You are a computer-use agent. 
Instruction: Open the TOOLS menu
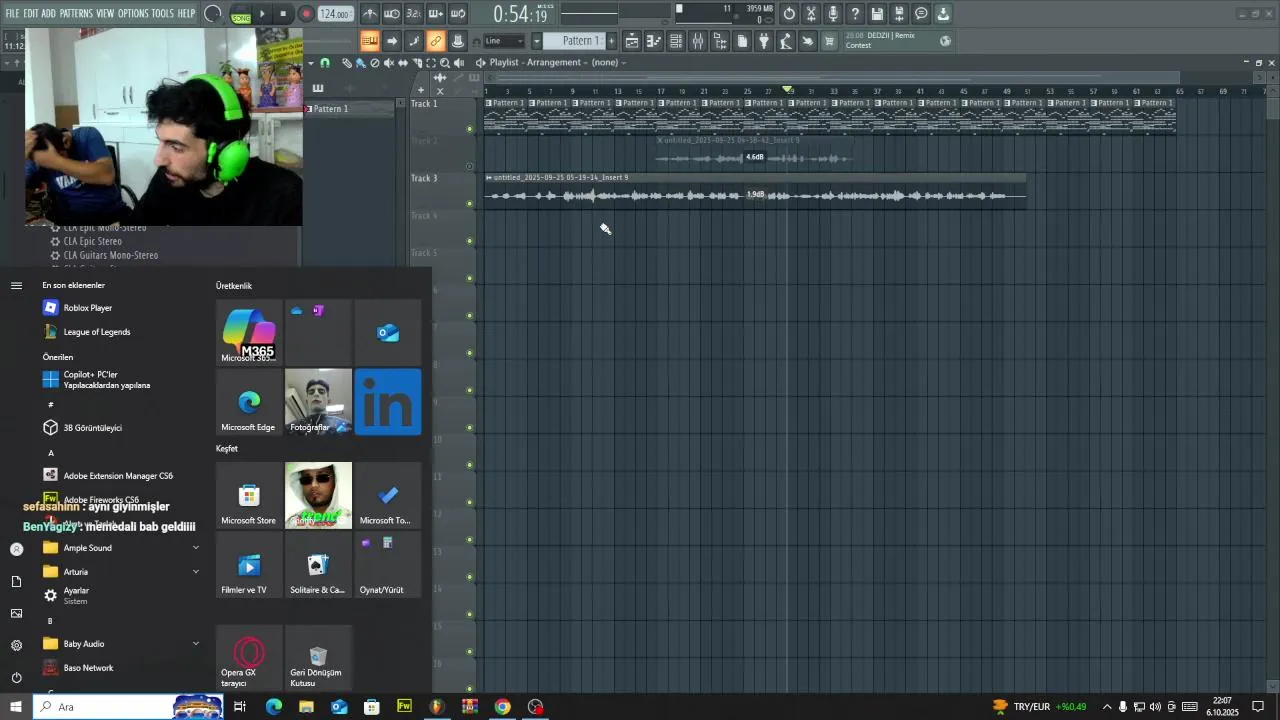(162, 13)
